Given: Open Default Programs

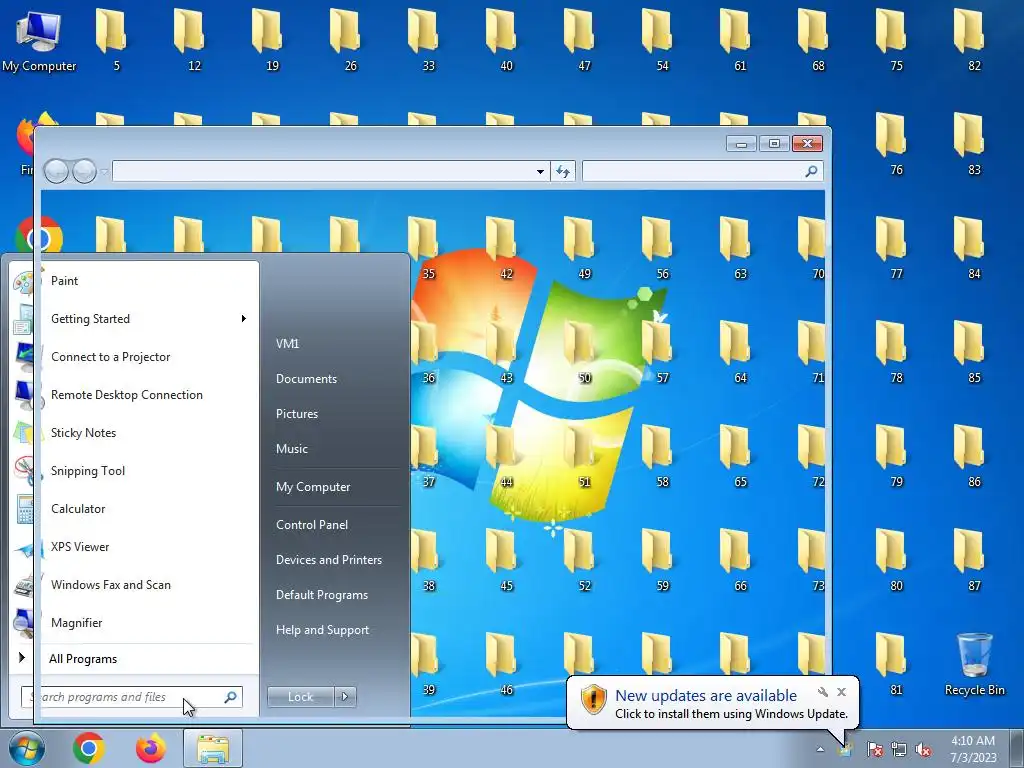Looking at the screenshot, I should pyautogui.click(x=334, y=595).
